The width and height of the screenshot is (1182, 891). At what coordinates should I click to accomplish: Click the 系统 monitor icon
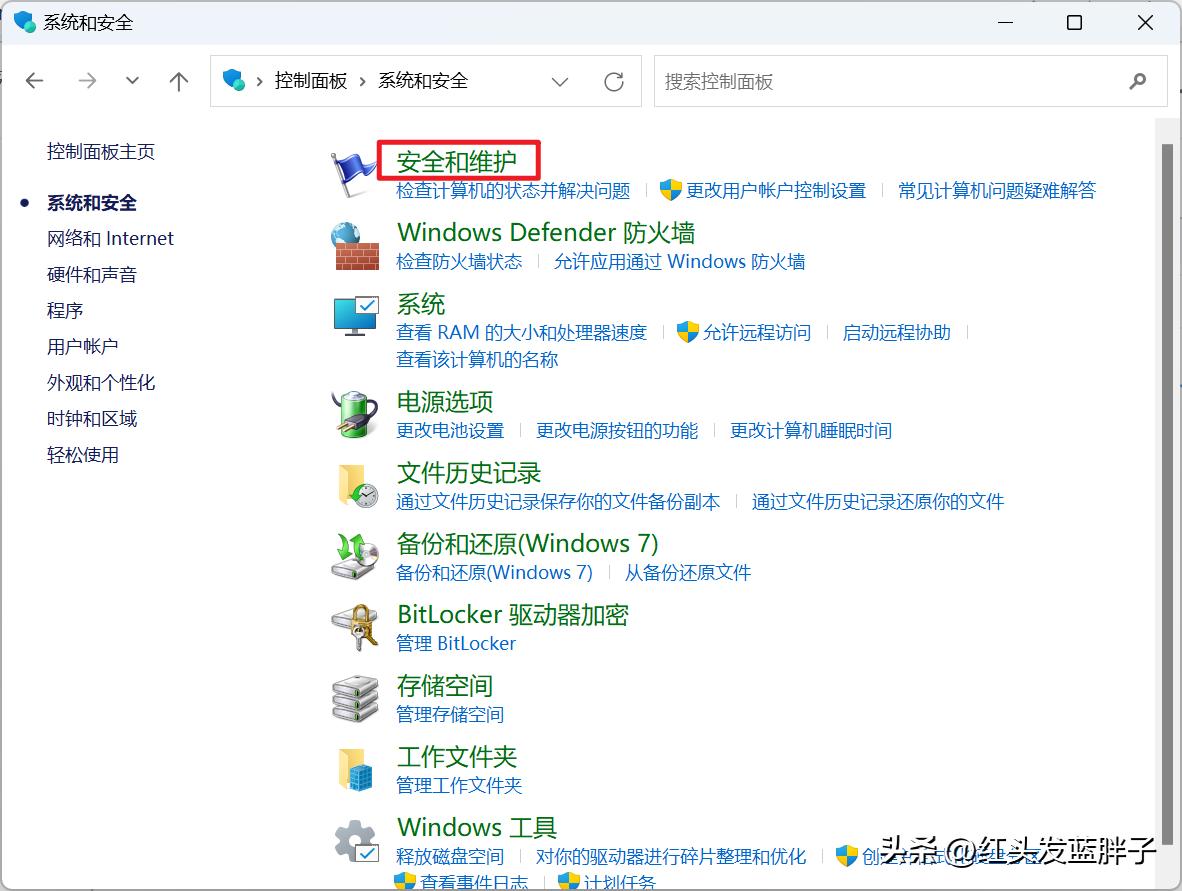[x=355, y=314]
